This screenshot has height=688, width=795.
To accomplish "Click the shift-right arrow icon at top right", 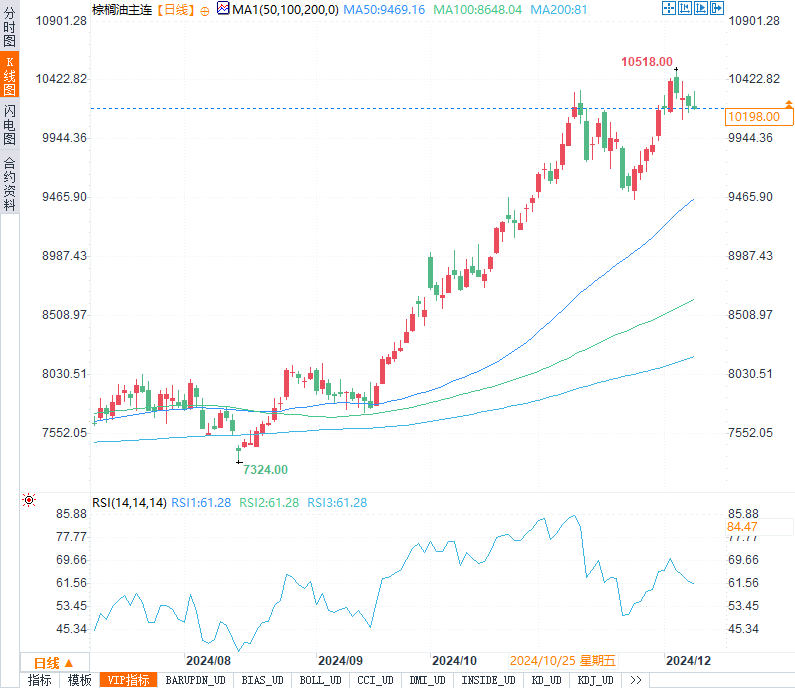I will click(699, 8).
